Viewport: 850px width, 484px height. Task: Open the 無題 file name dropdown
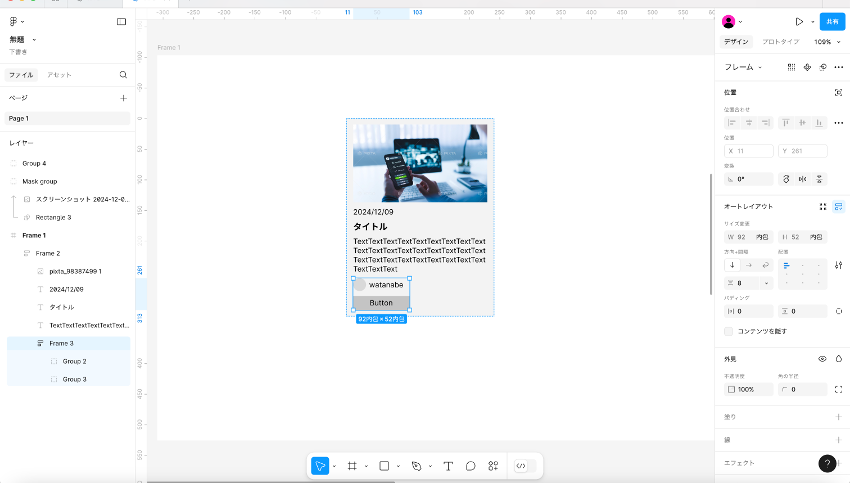[x=22, y=40]
